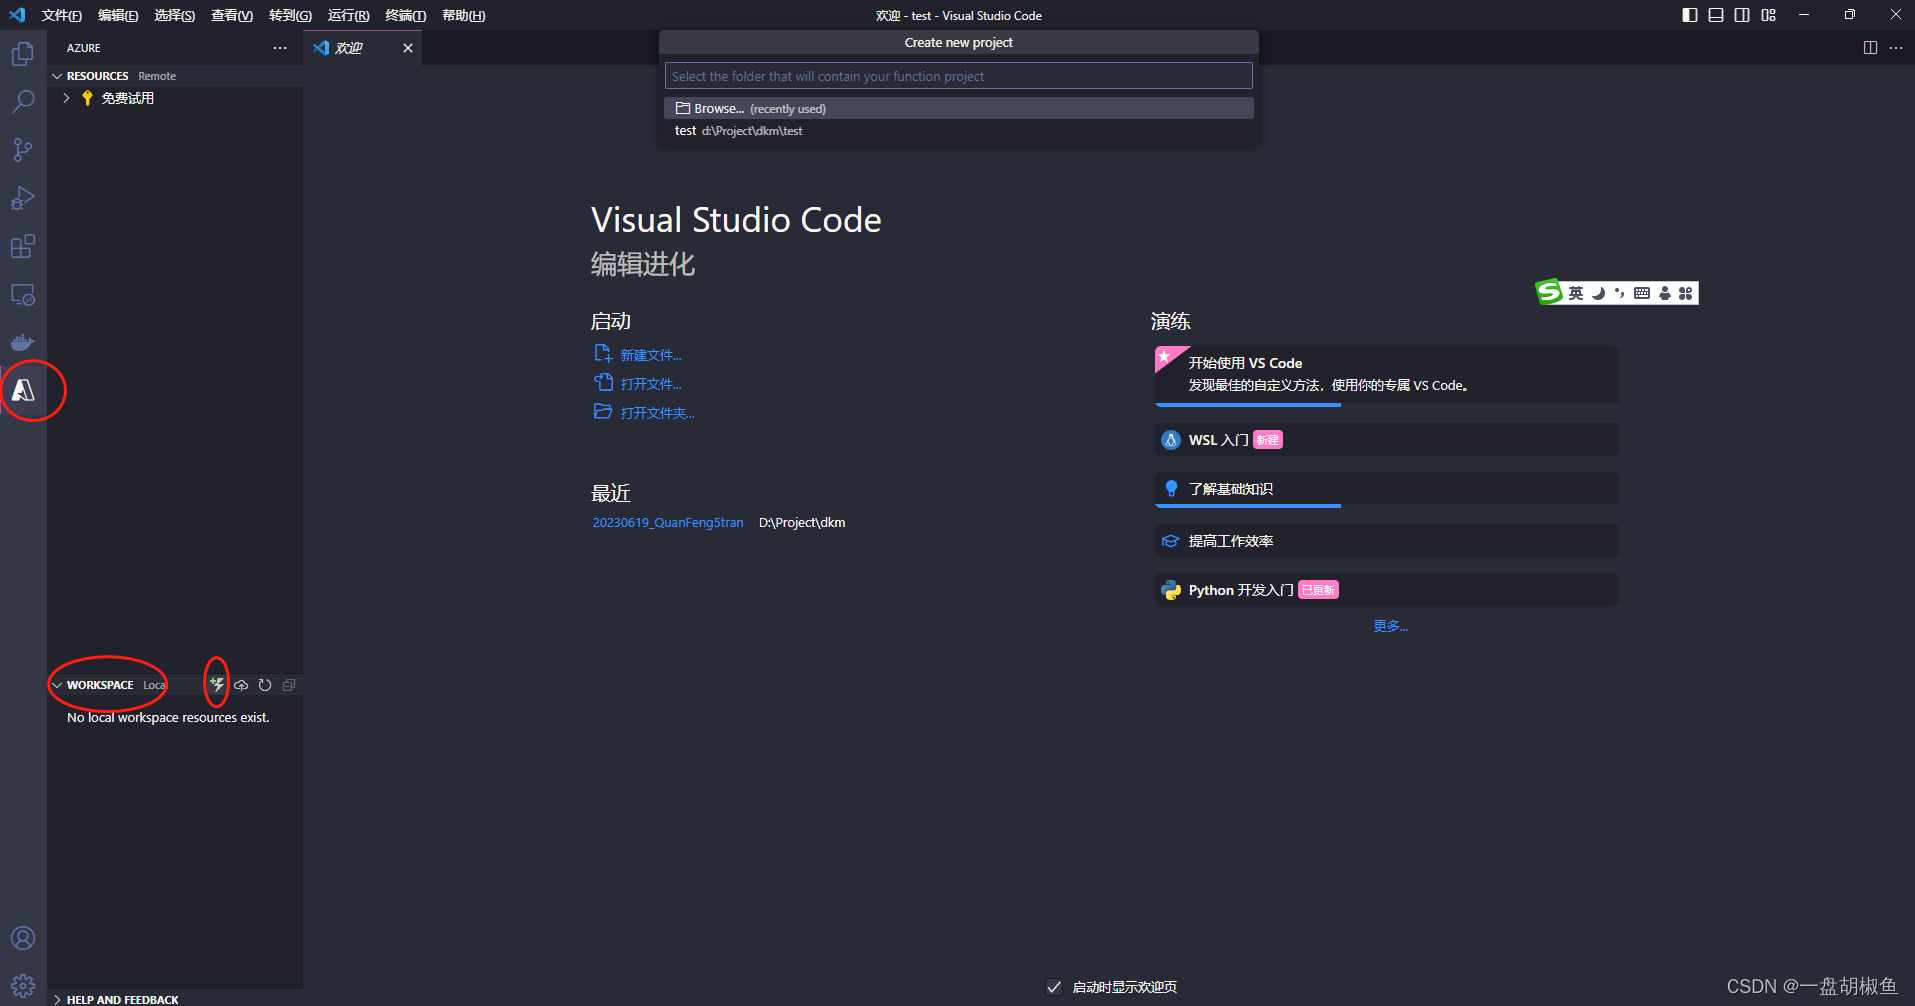Open the Manage gear icon
The height and width of the screenshot is (1006, 1915).
(x=23, y=986)
